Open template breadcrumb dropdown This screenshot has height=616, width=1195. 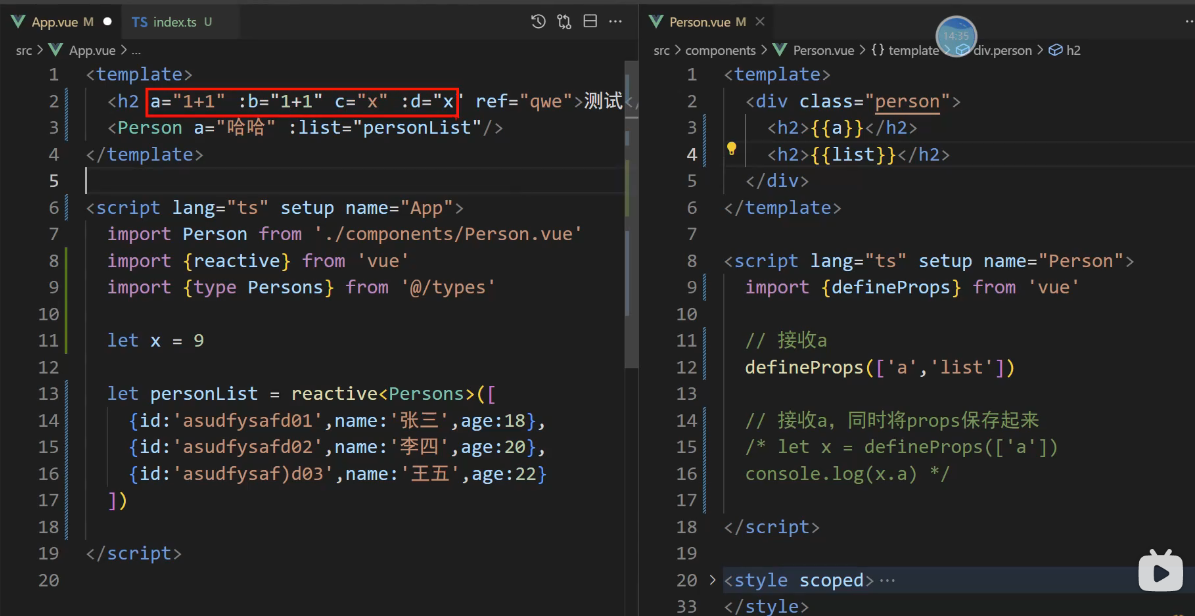click(x=913, y=50)
